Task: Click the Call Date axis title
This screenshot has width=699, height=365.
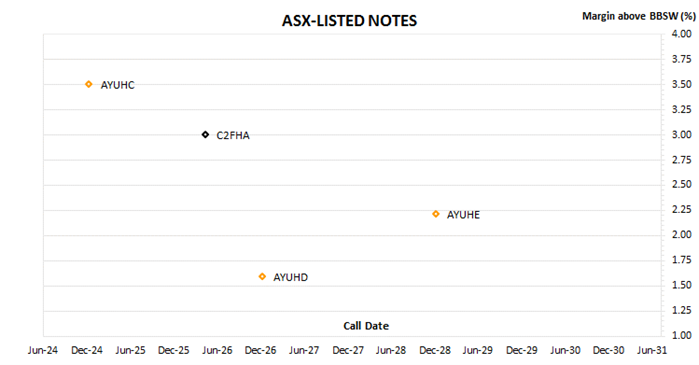Action: click(366, 326)
